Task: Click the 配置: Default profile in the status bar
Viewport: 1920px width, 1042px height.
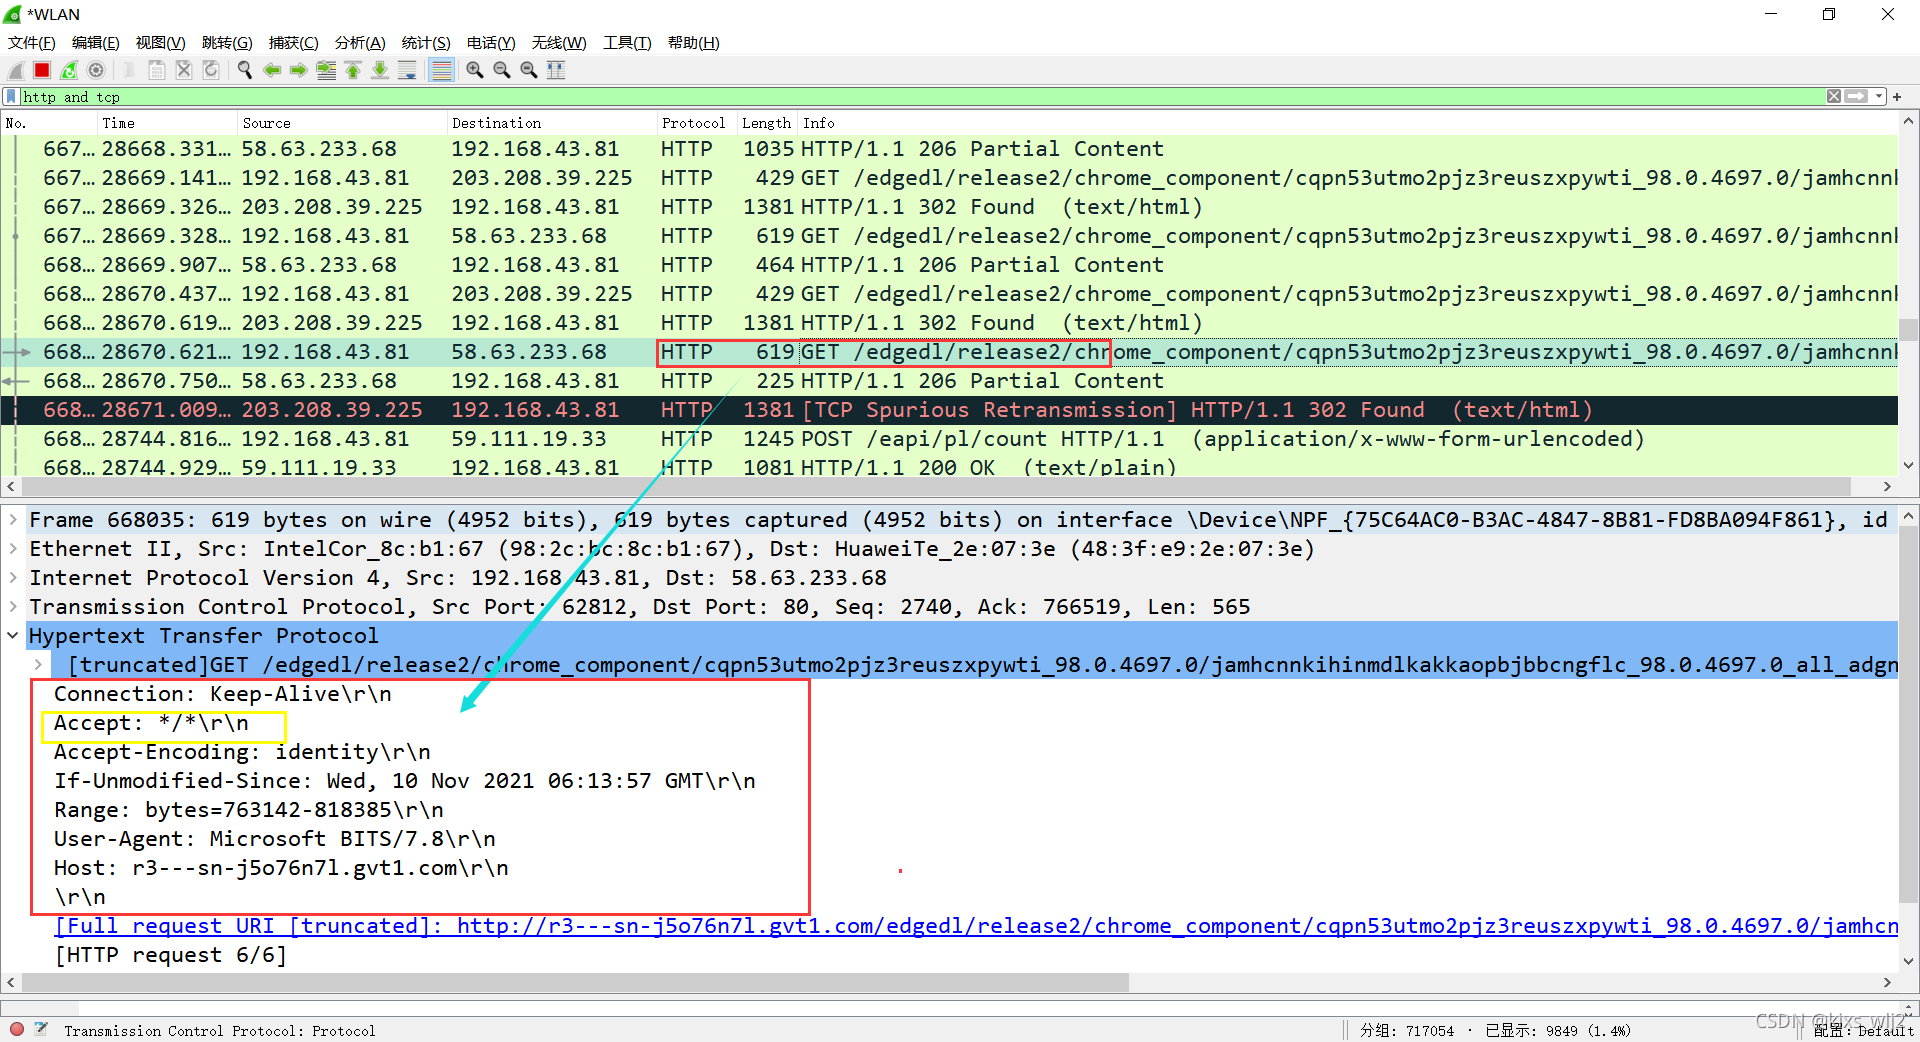Action: [1863, 1030]
